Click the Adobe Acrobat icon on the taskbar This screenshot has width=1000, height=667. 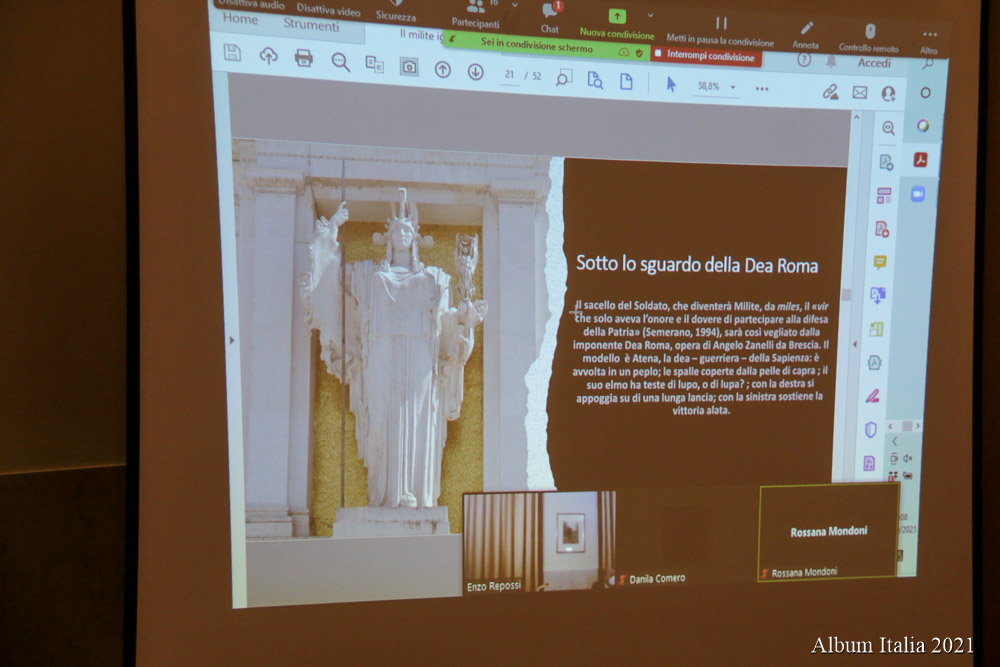[x=920, y=159]
